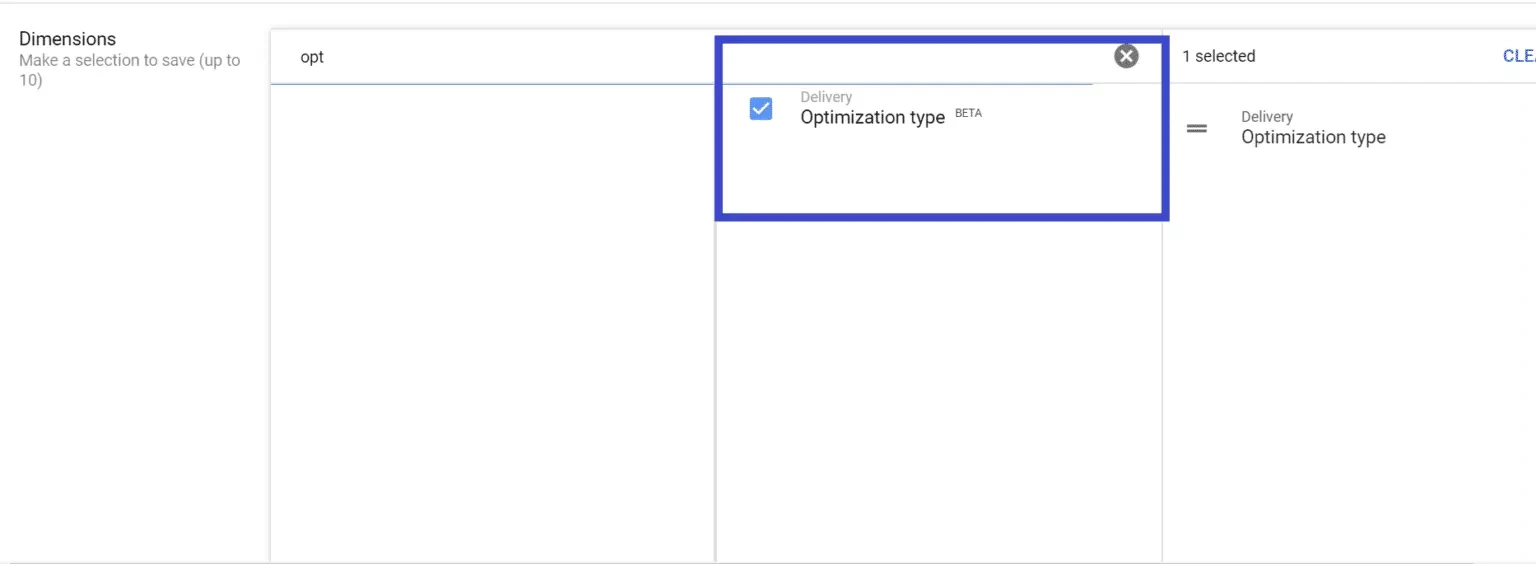Click the 'Make a selection to save' hint

pyautogui.click(x=129, y=69)
